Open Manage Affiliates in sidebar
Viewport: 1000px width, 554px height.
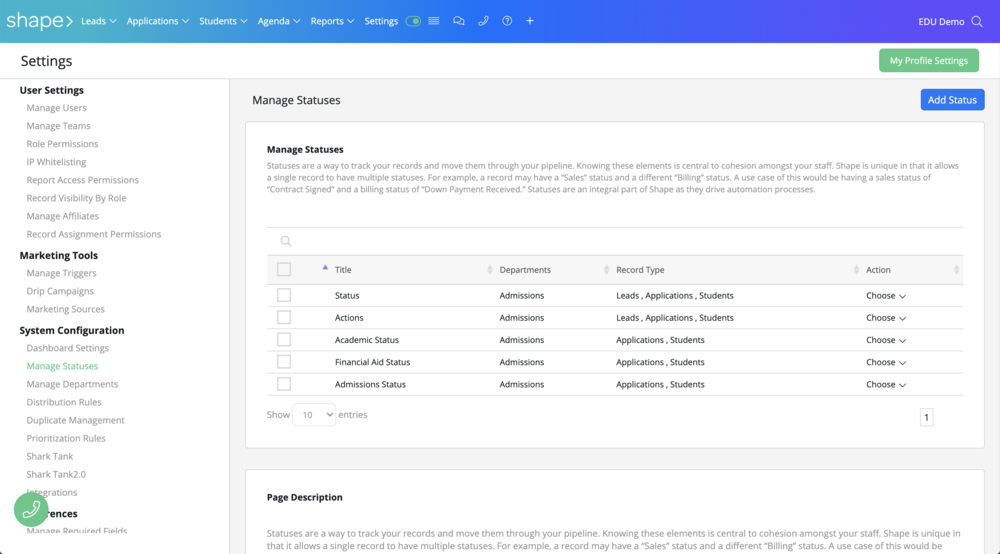coord(62,216)
